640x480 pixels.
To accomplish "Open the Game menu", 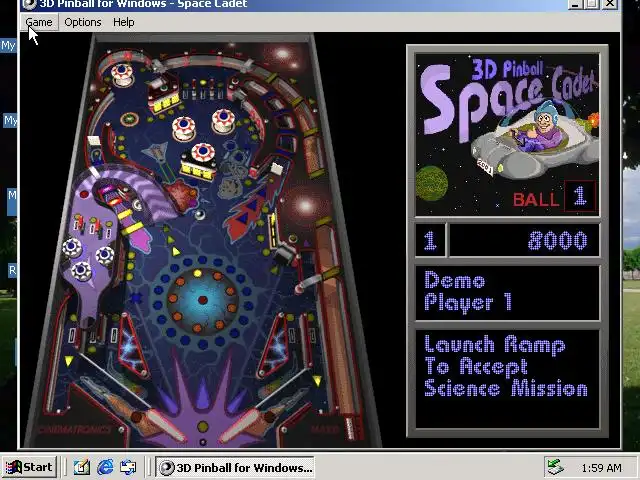I will (x=39, y=22).
